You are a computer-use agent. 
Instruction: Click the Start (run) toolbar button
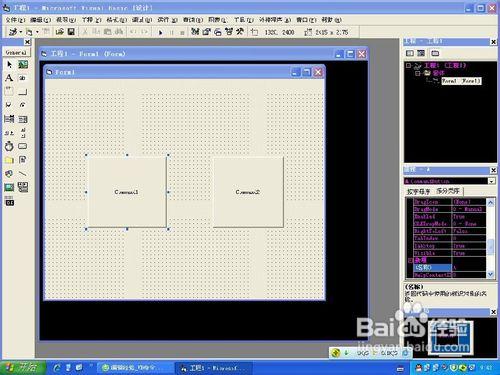[161, 32]
